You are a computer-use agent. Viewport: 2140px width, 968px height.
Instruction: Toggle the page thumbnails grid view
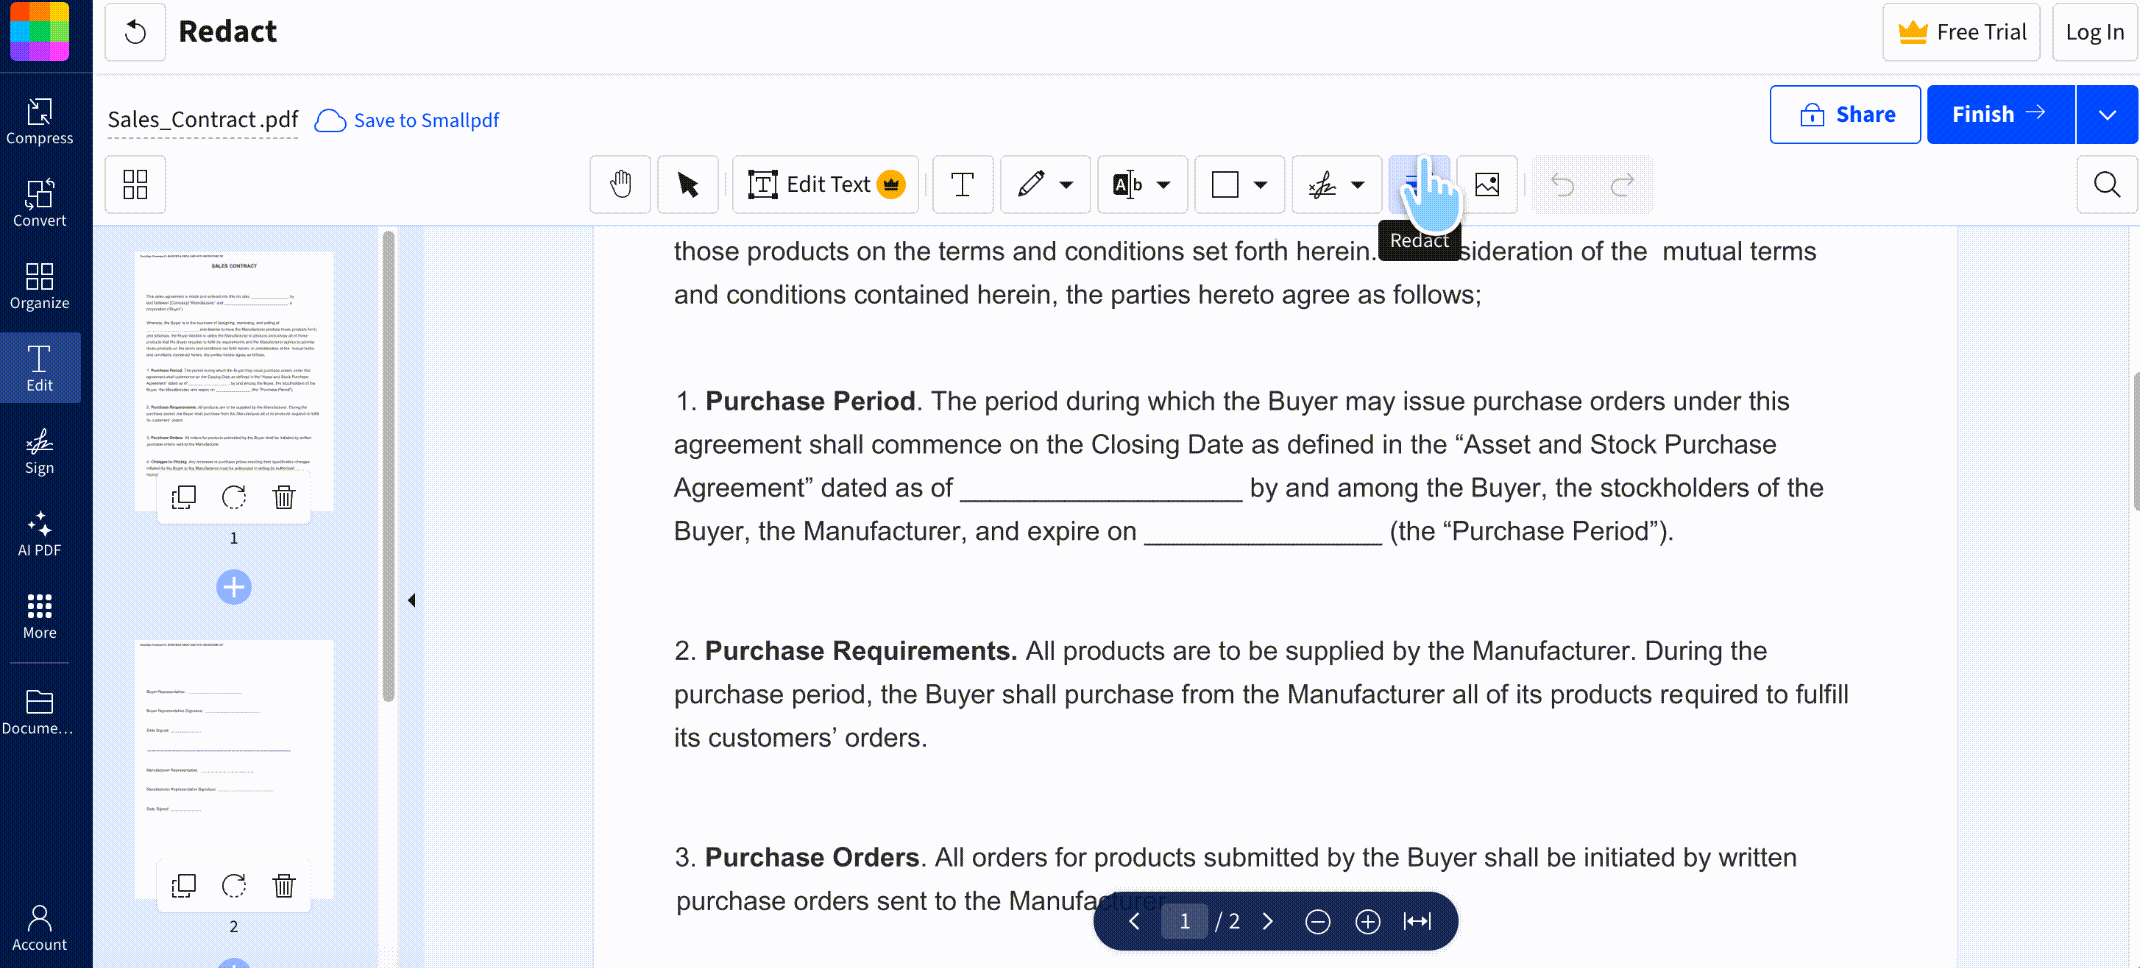coord(135,184)
